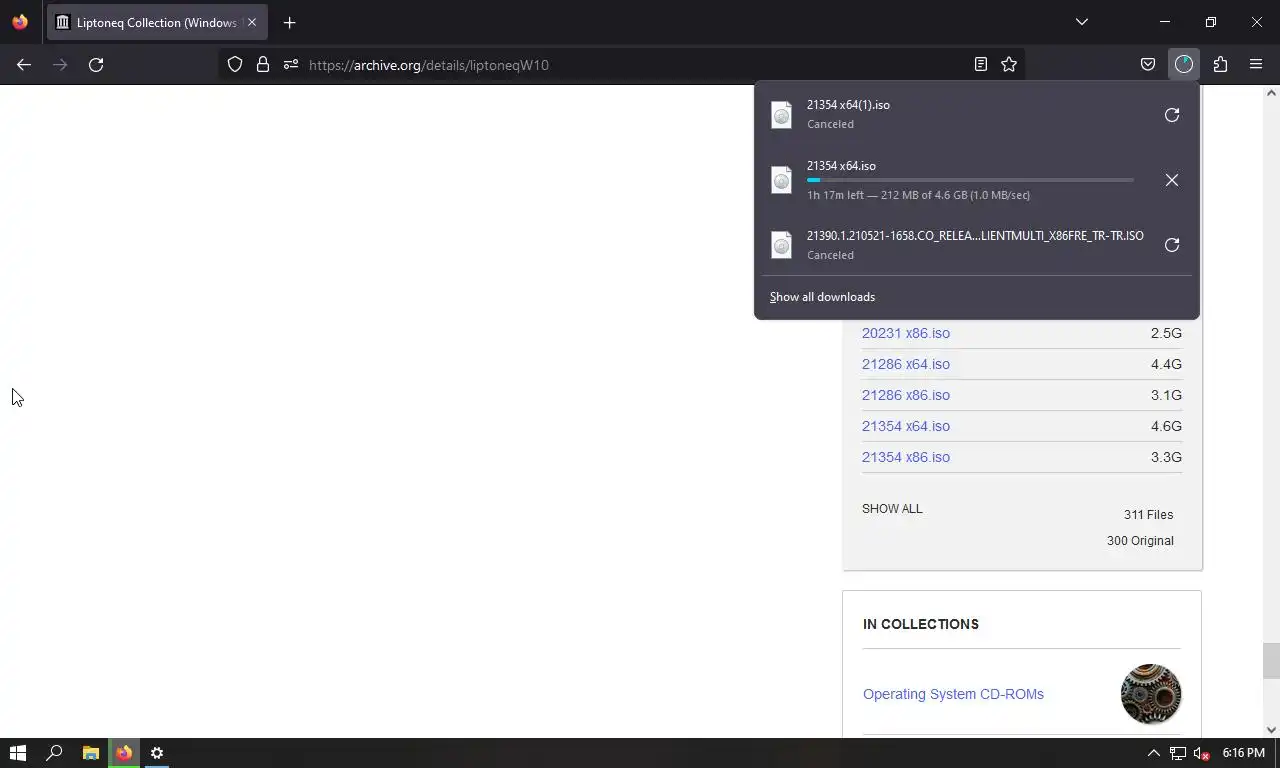The image size is (1280, 768).
Task: Click scrollbar down arrow
Action: click(1271, 730)
